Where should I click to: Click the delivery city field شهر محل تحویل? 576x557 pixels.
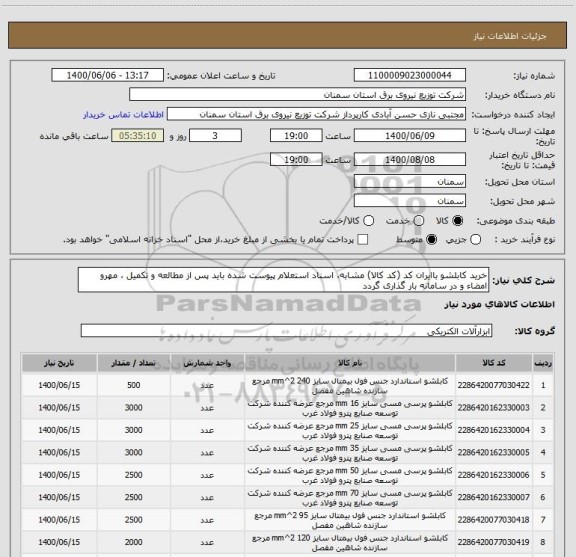tap(410, 201)
